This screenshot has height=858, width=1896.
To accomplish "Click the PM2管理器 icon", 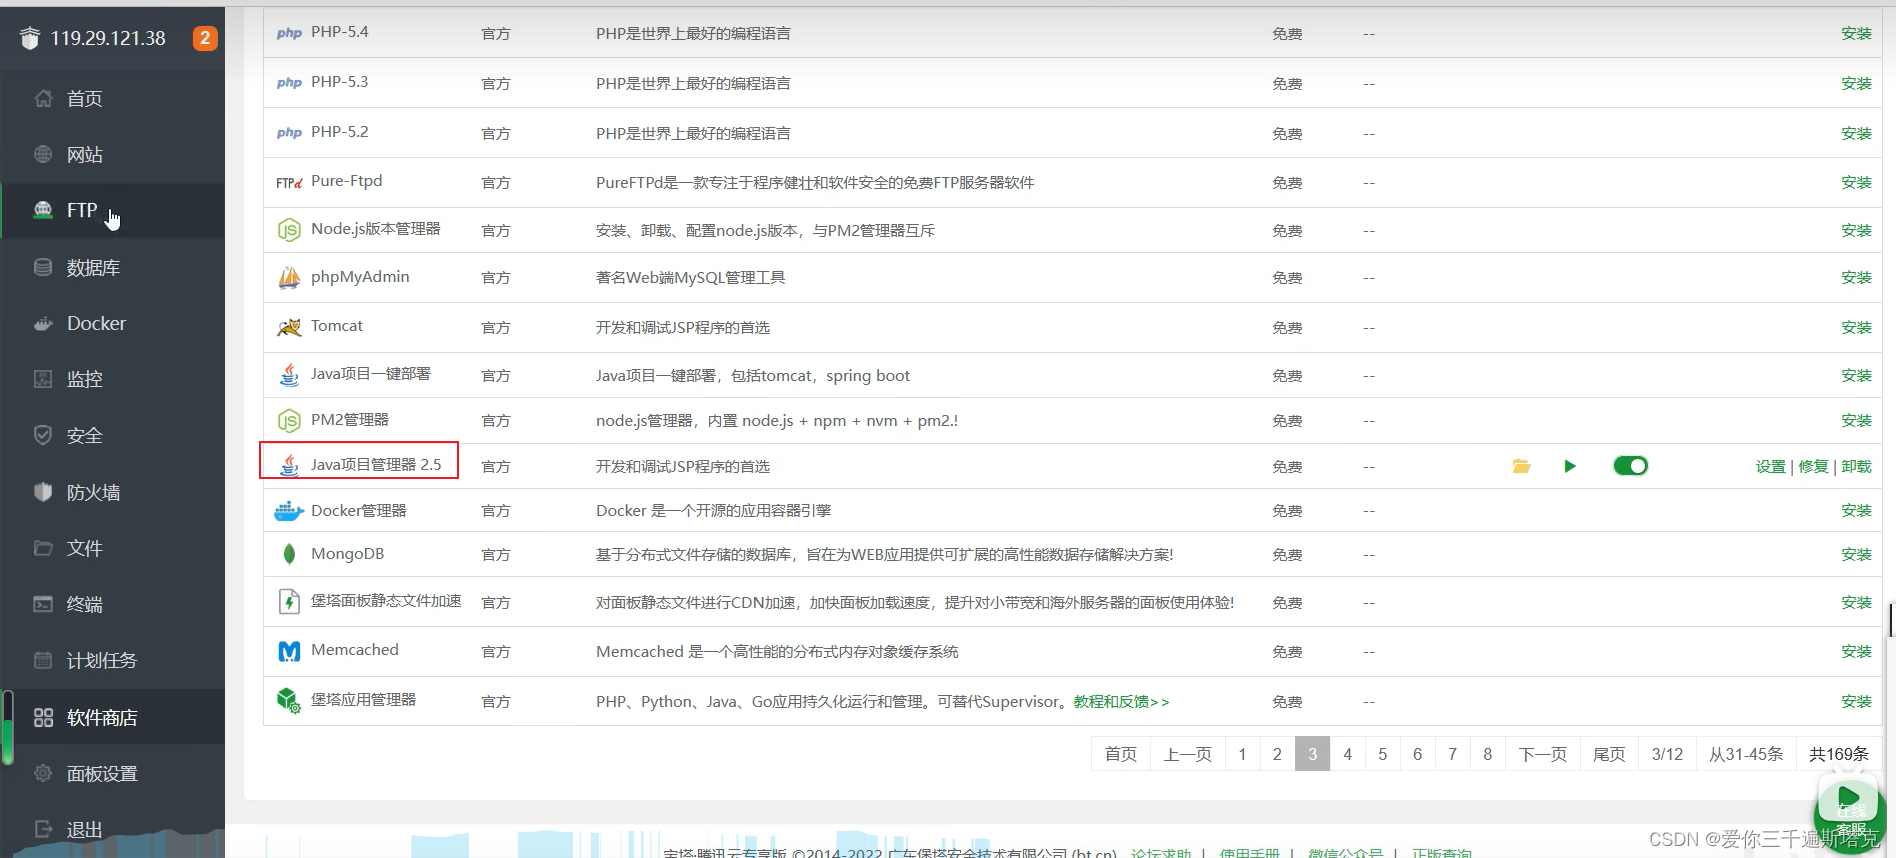I will tap(289, 421).
